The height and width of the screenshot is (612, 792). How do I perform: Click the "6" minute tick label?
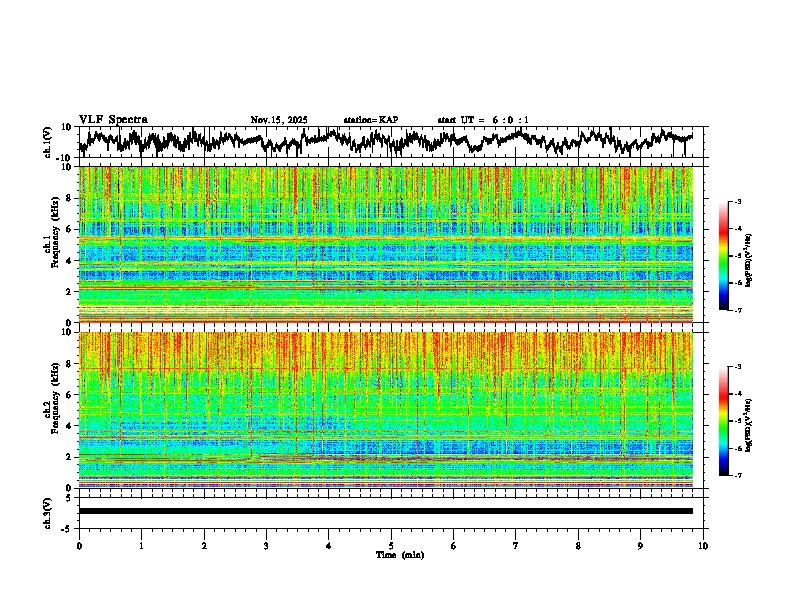pos(454,546)
